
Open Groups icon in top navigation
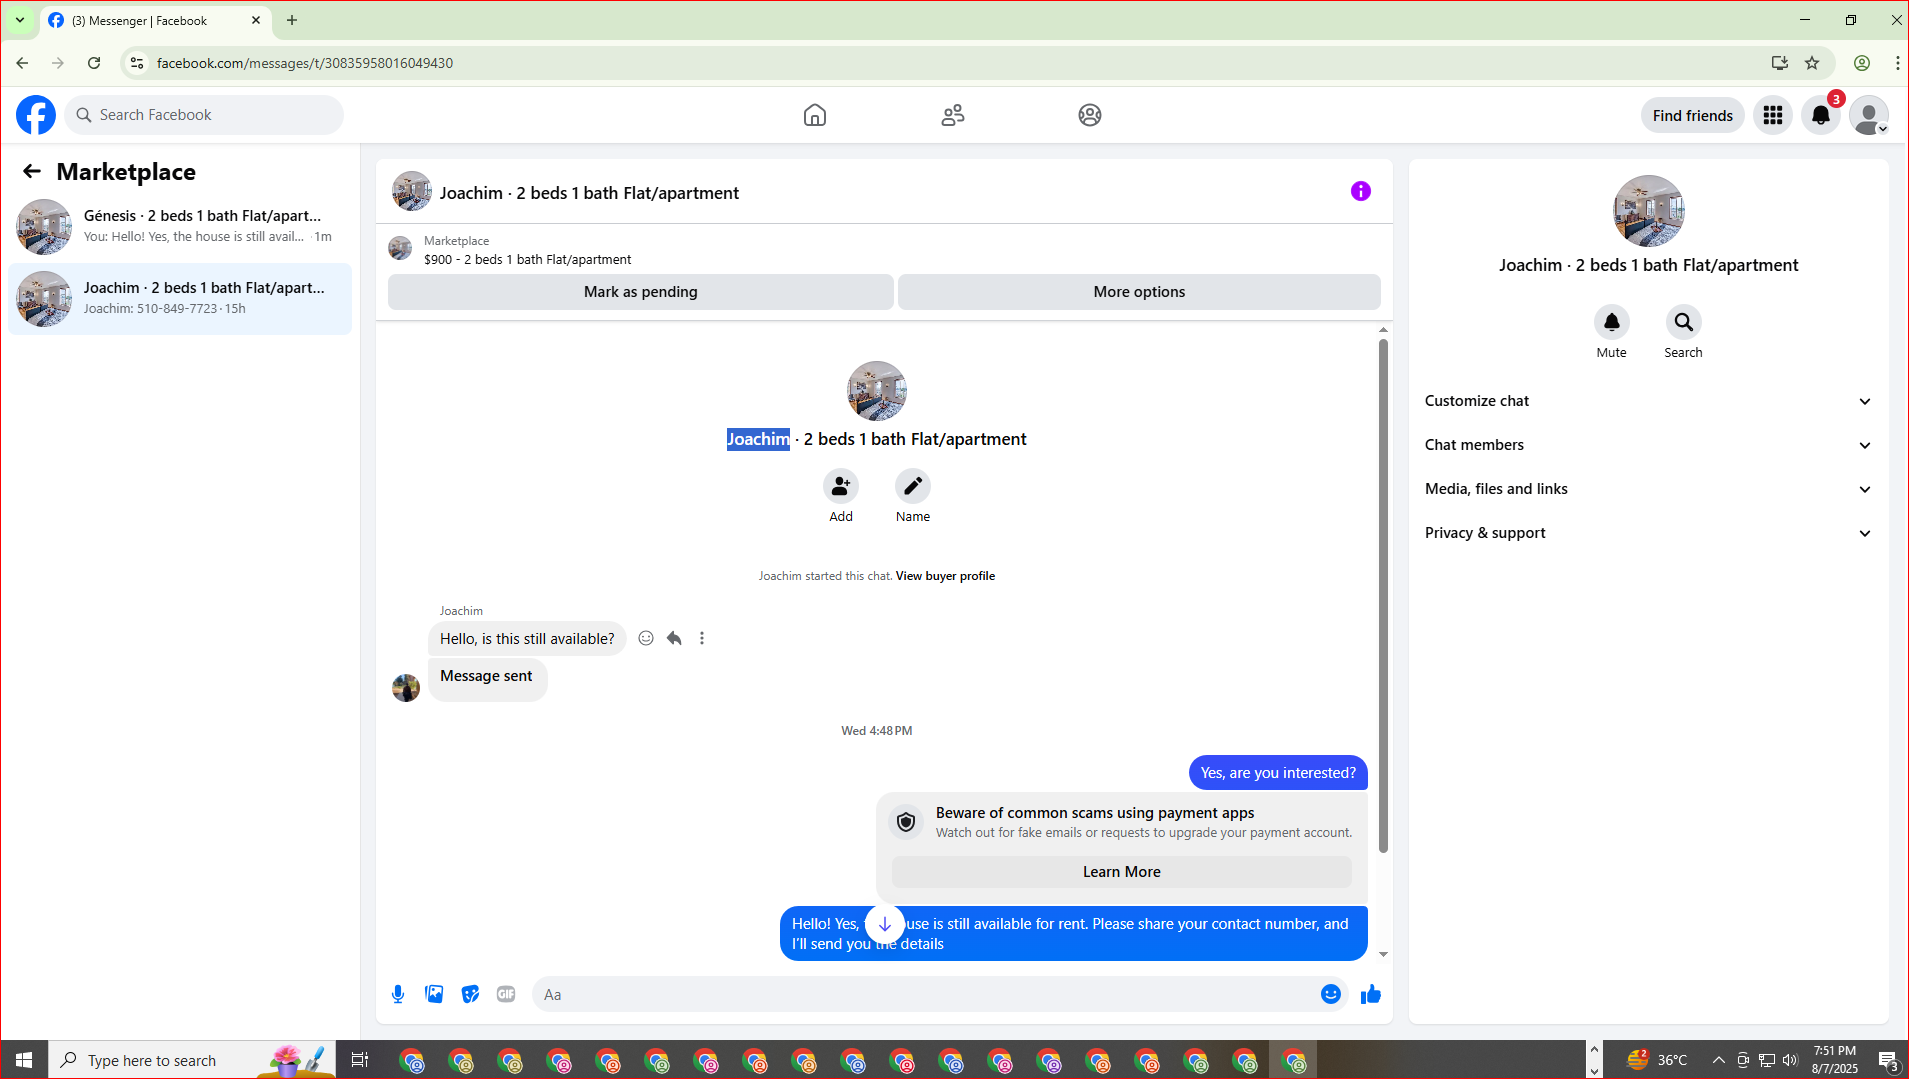click(1090, 115)
